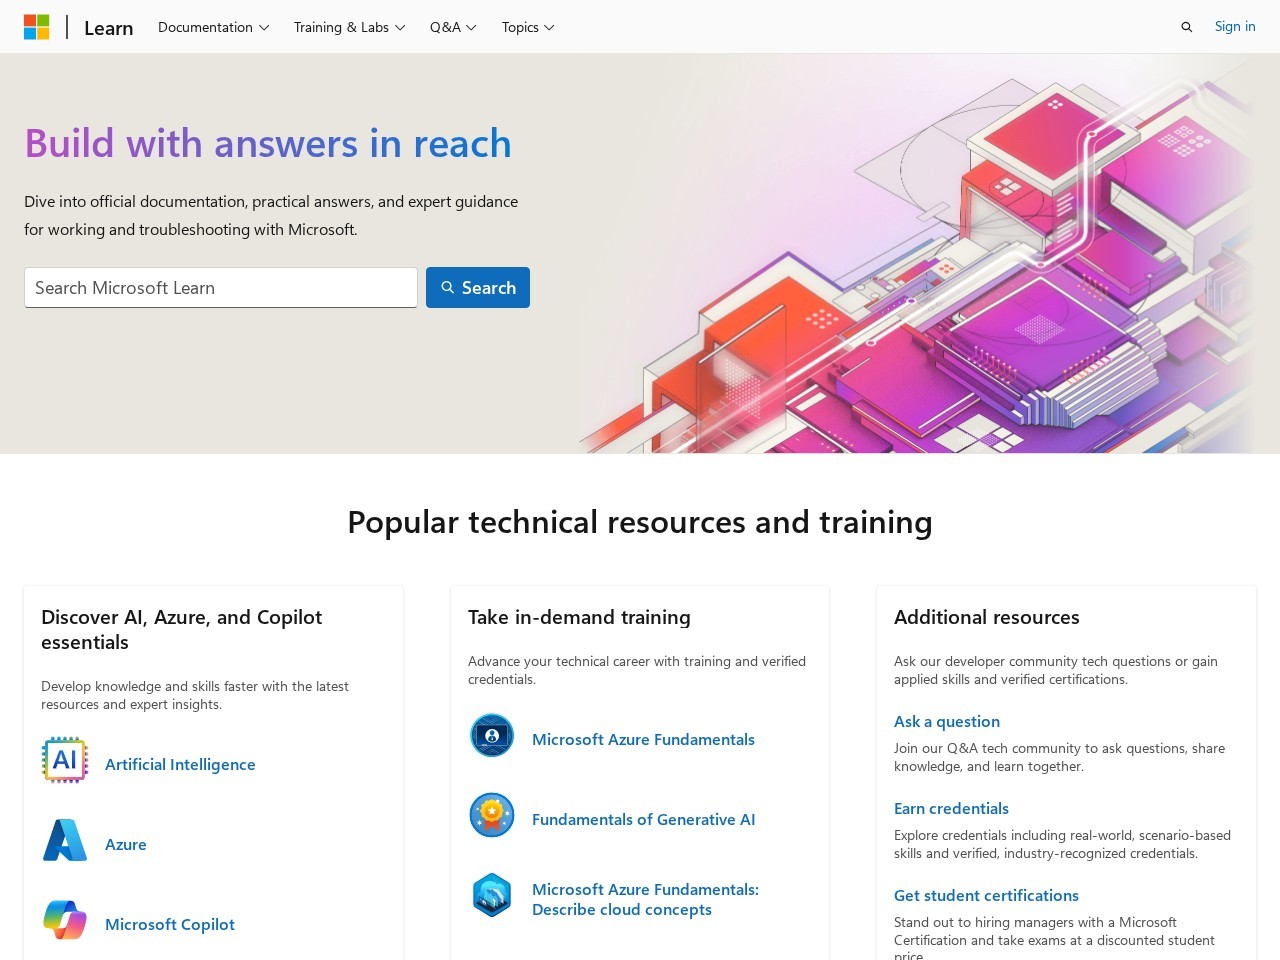Click the Microsoft logo icon
The height and width of the screenshot is (960, 1280).
pos(37,27)
